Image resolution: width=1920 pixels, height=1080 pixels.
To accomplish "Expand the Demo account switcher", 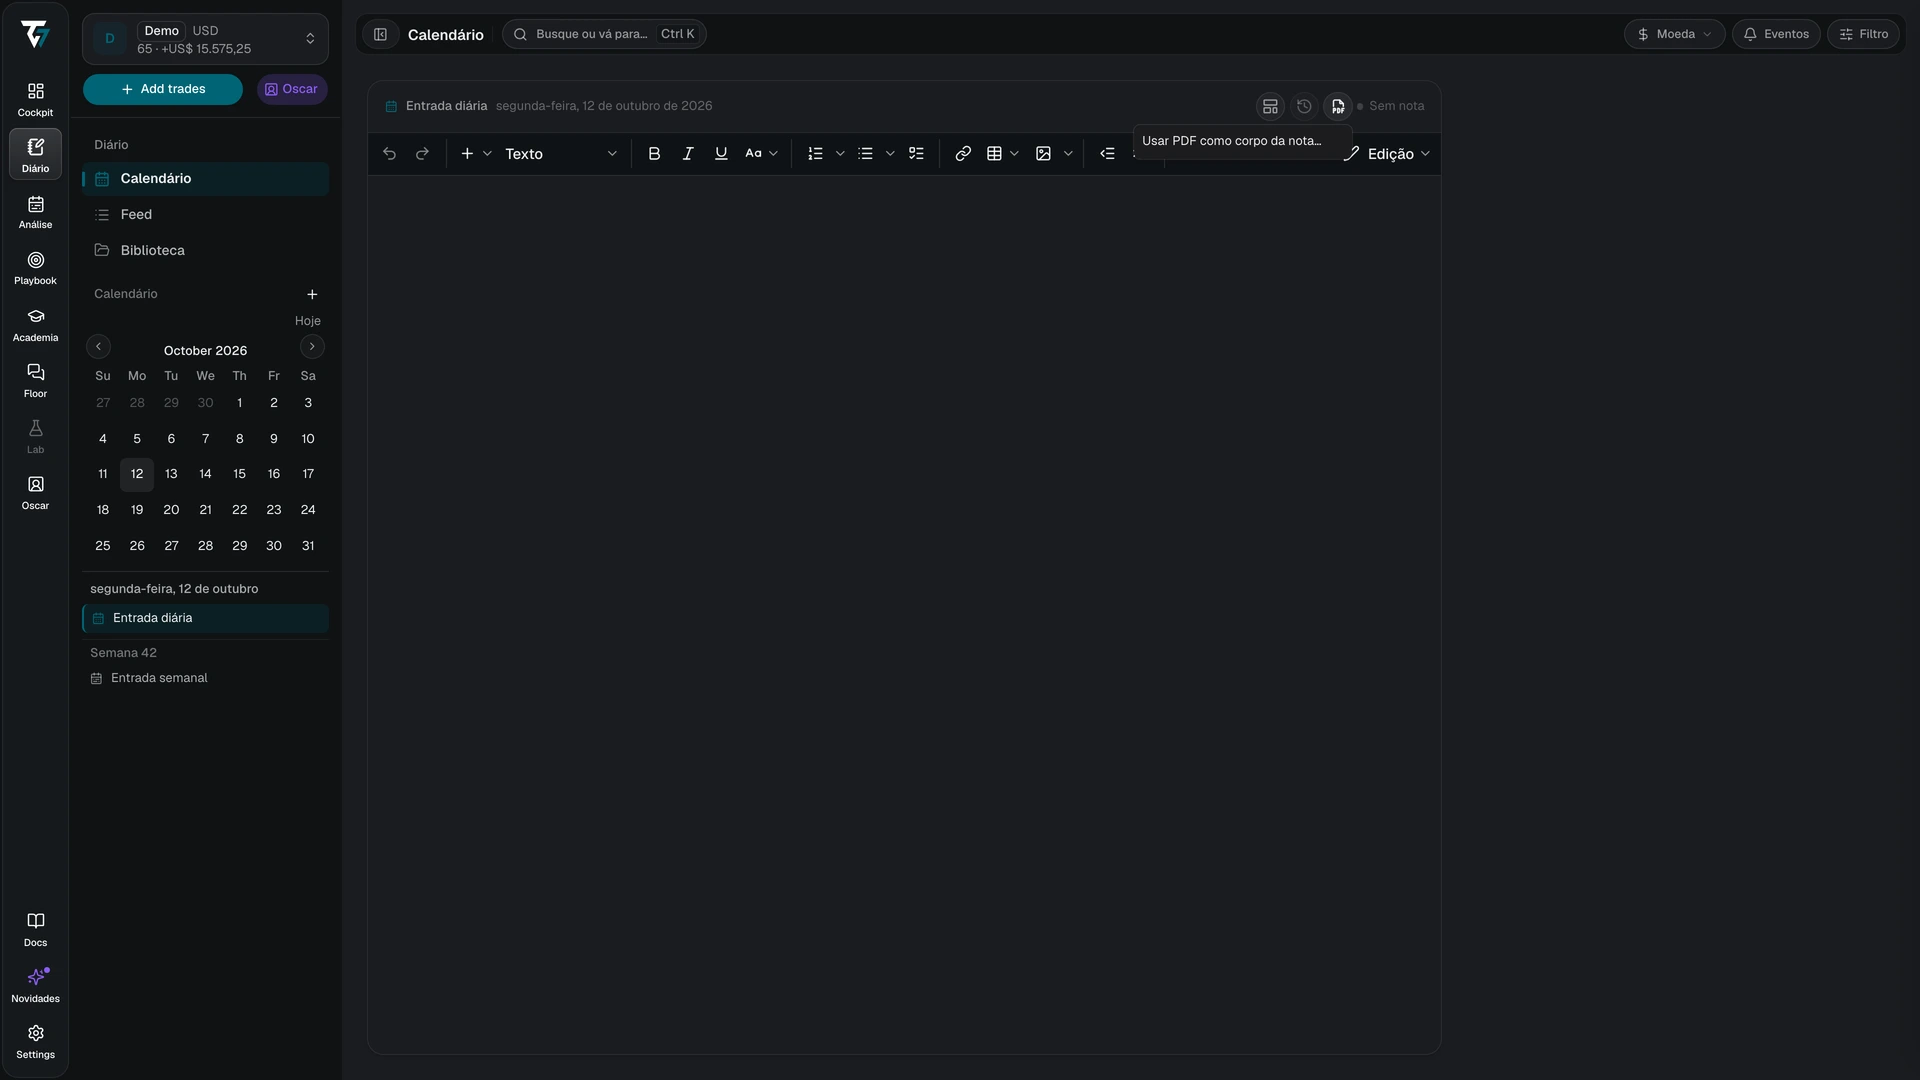I will 205,39.
